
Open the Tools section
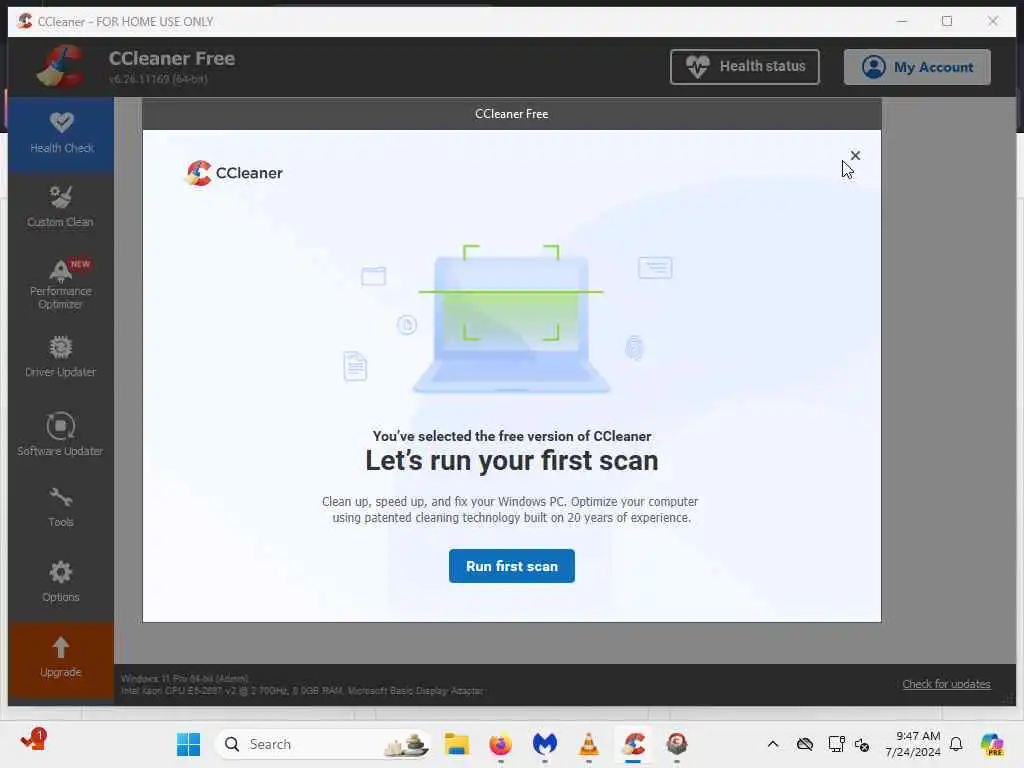61,507
